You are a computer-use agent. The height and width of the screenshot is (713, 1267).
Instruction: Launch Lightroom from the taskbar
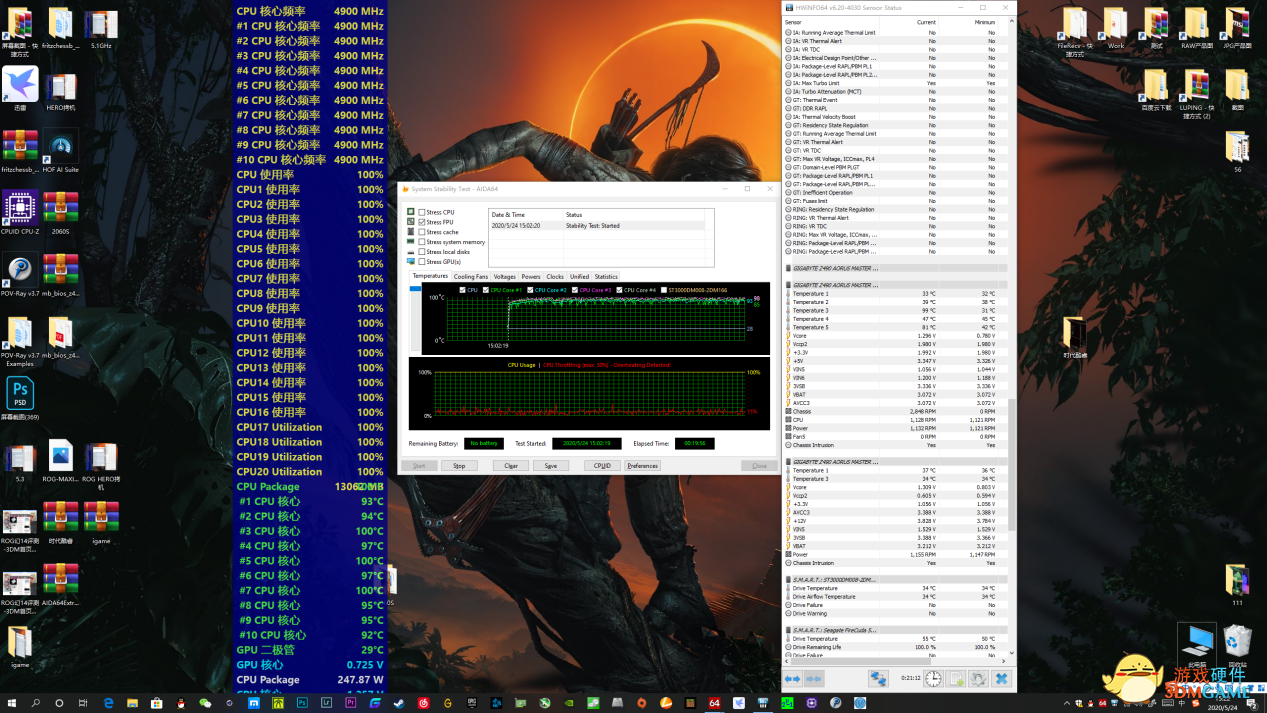(x=326, y=703)
